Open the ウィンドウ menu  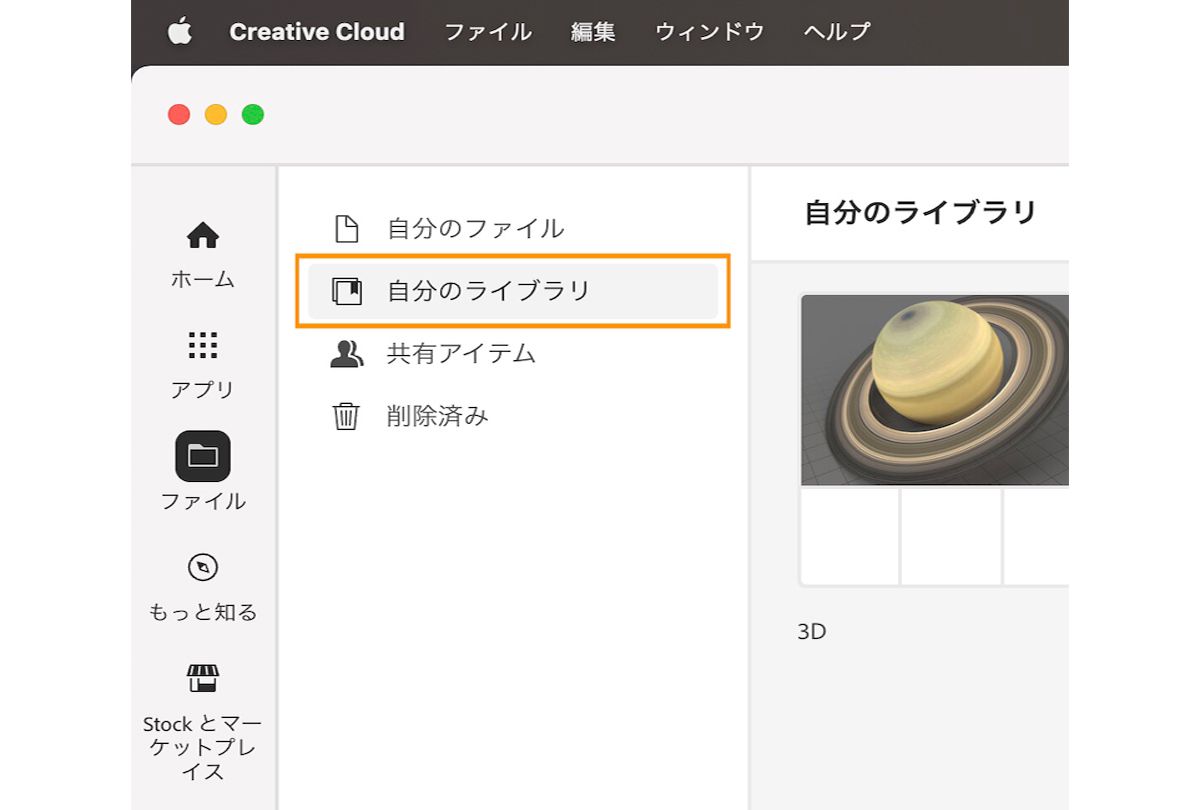pyautogui.click(x=710, y=31)
